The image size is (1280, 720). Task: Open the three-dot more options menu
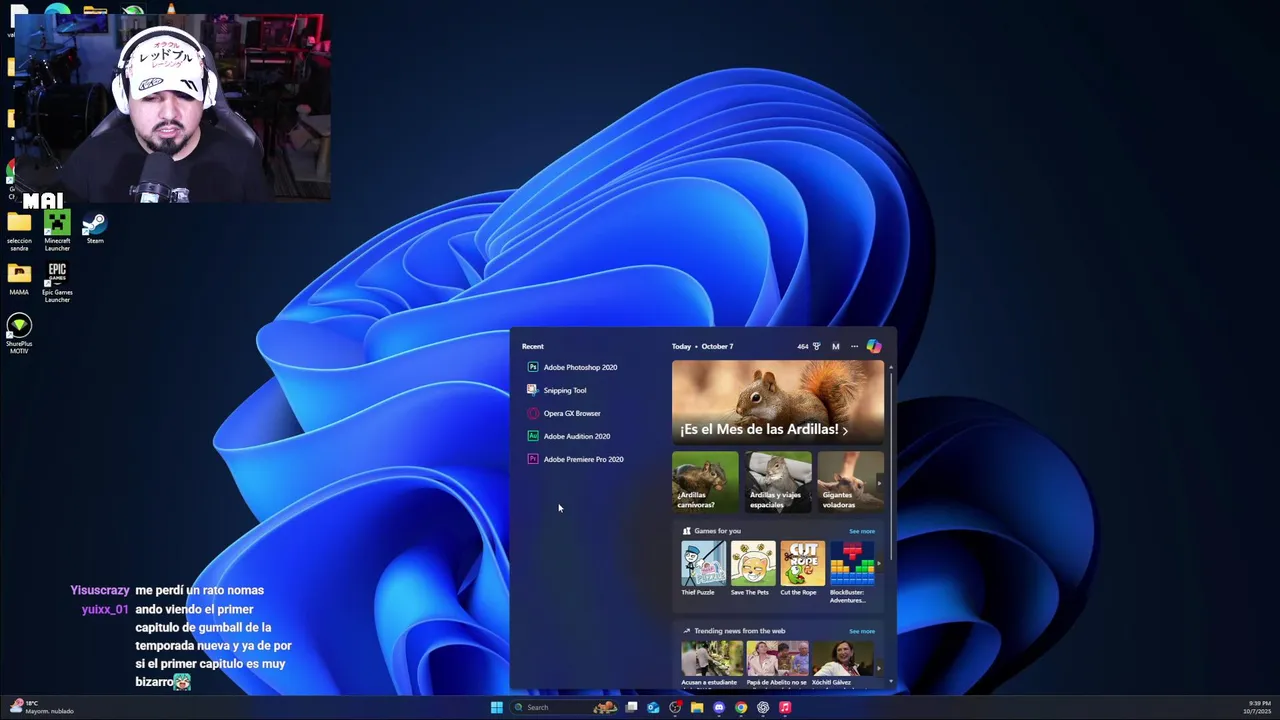tap(854, 346)
